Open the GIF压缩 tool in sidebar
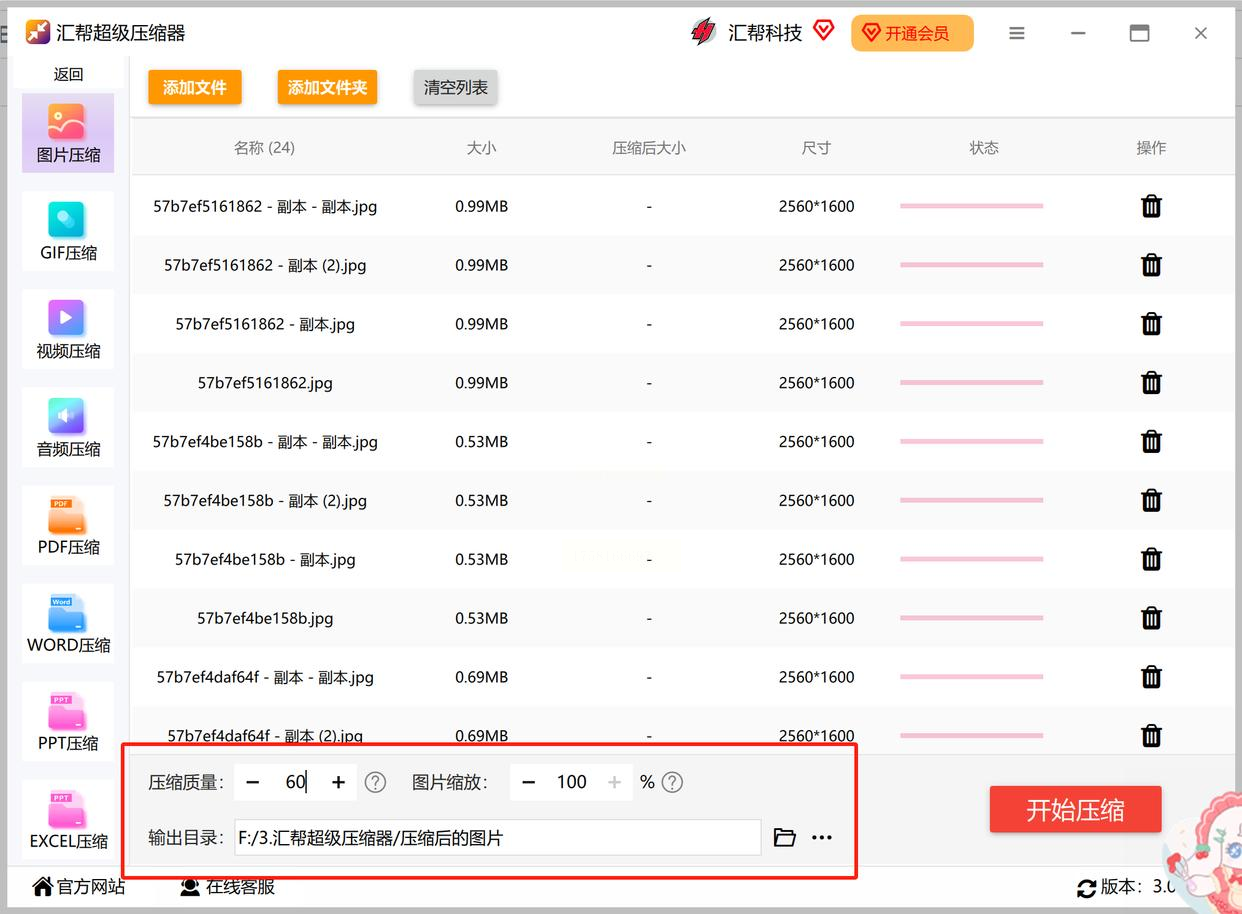The width and height of the screenshot is (1242, 914). [x=68, y=231]
